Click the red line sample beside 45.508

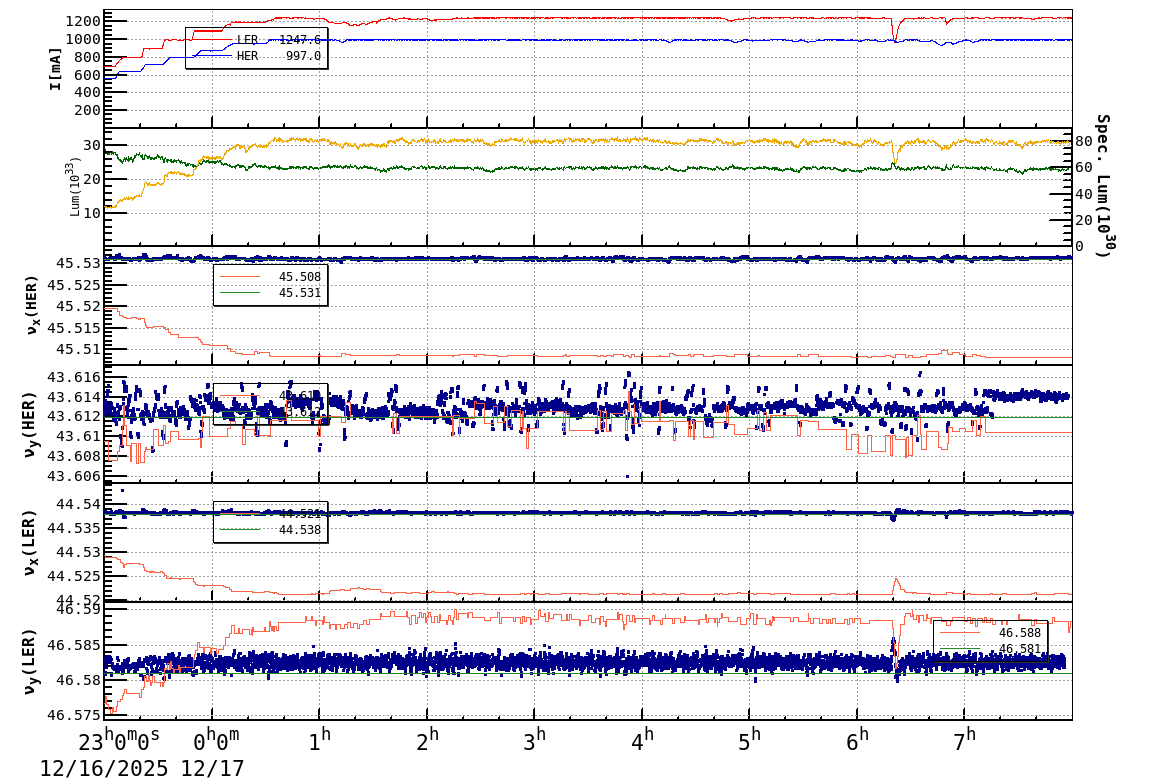point(240,277)
